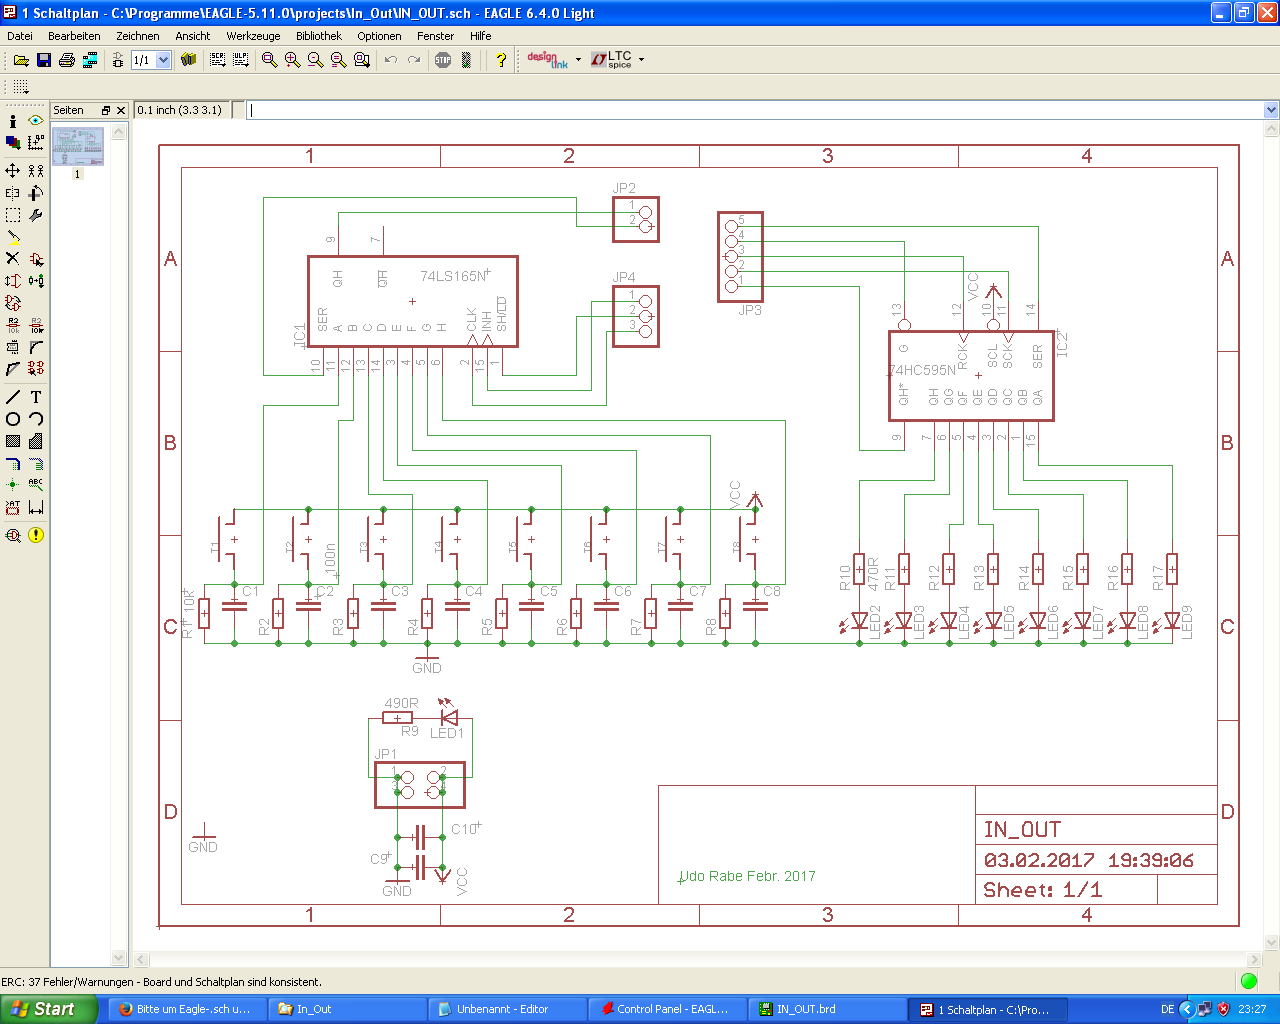Open the Werkzeuge menu
1280x1024 pixels.
point(253,36)
